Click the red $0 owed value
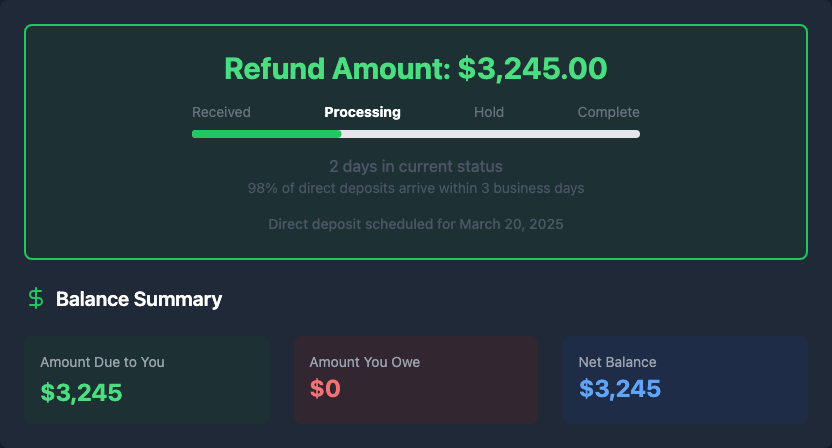 click(325, 389)
